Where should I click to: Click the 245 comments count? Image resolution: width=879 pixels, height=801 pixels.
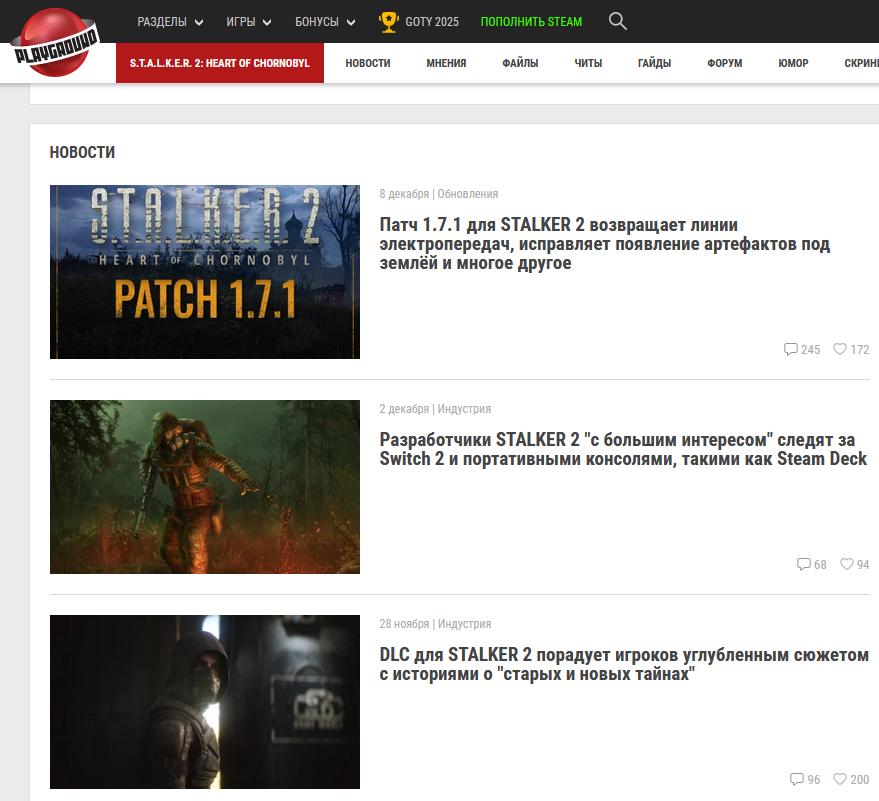pos(811,350)
